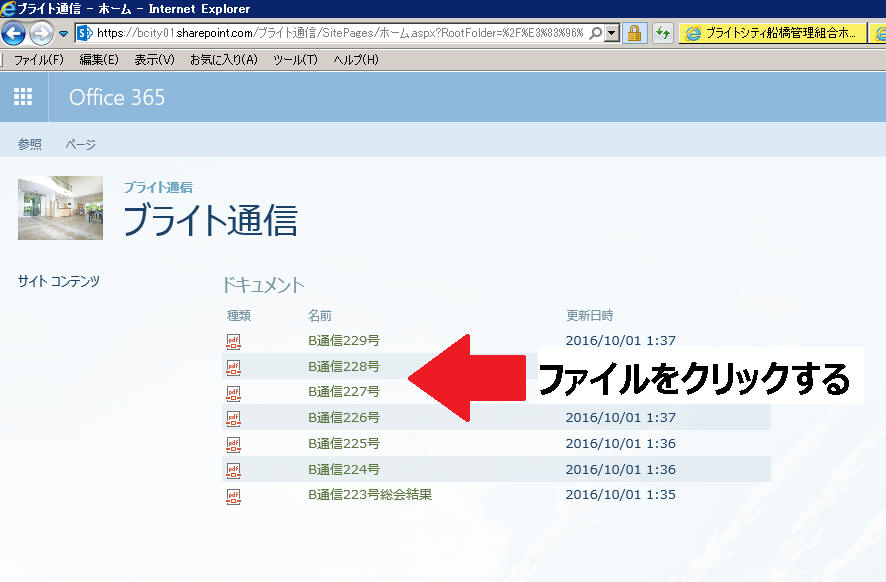Open the B通信223号総会結果 file
The height and width of the screenshot is (582, 886).
coord(370,494)
